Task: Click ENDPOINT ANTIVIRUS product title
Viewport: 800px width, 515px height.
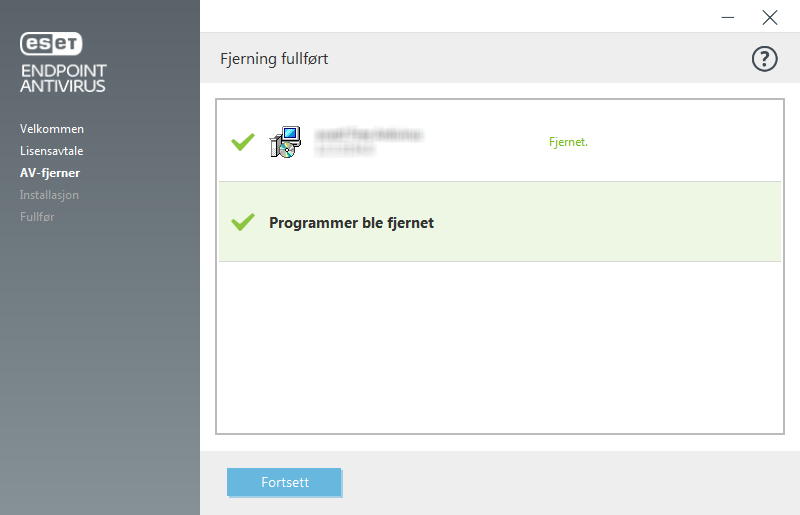Action: (x=63, y=78)
